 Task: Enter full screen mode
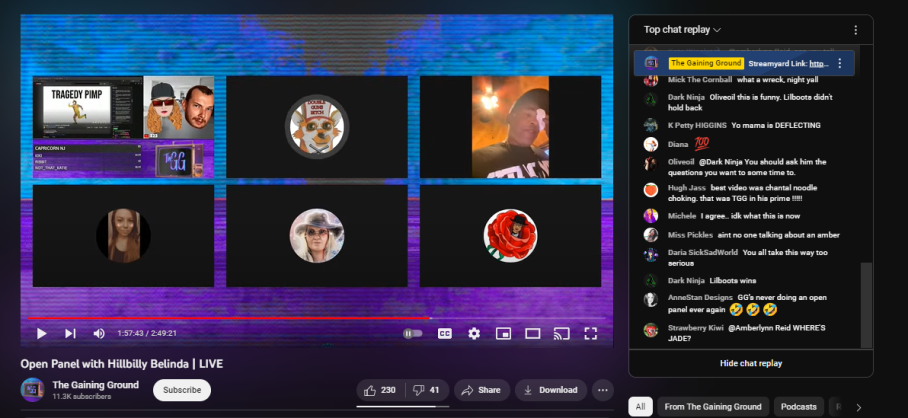591,333
